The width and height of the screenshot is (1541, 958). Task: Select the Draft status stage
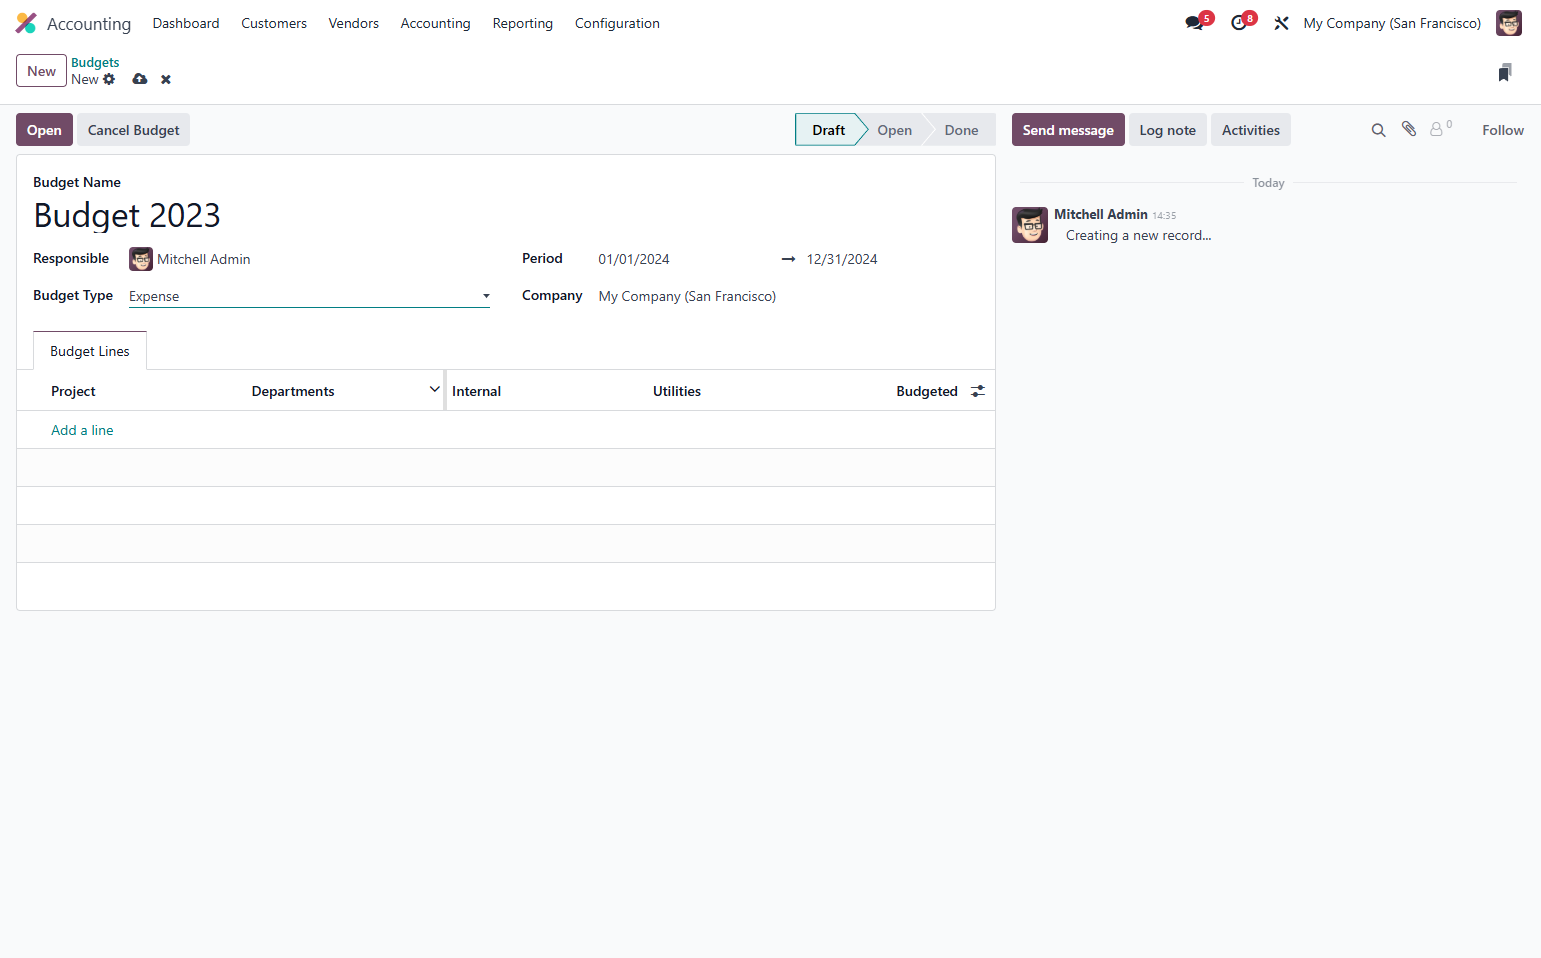828,130
